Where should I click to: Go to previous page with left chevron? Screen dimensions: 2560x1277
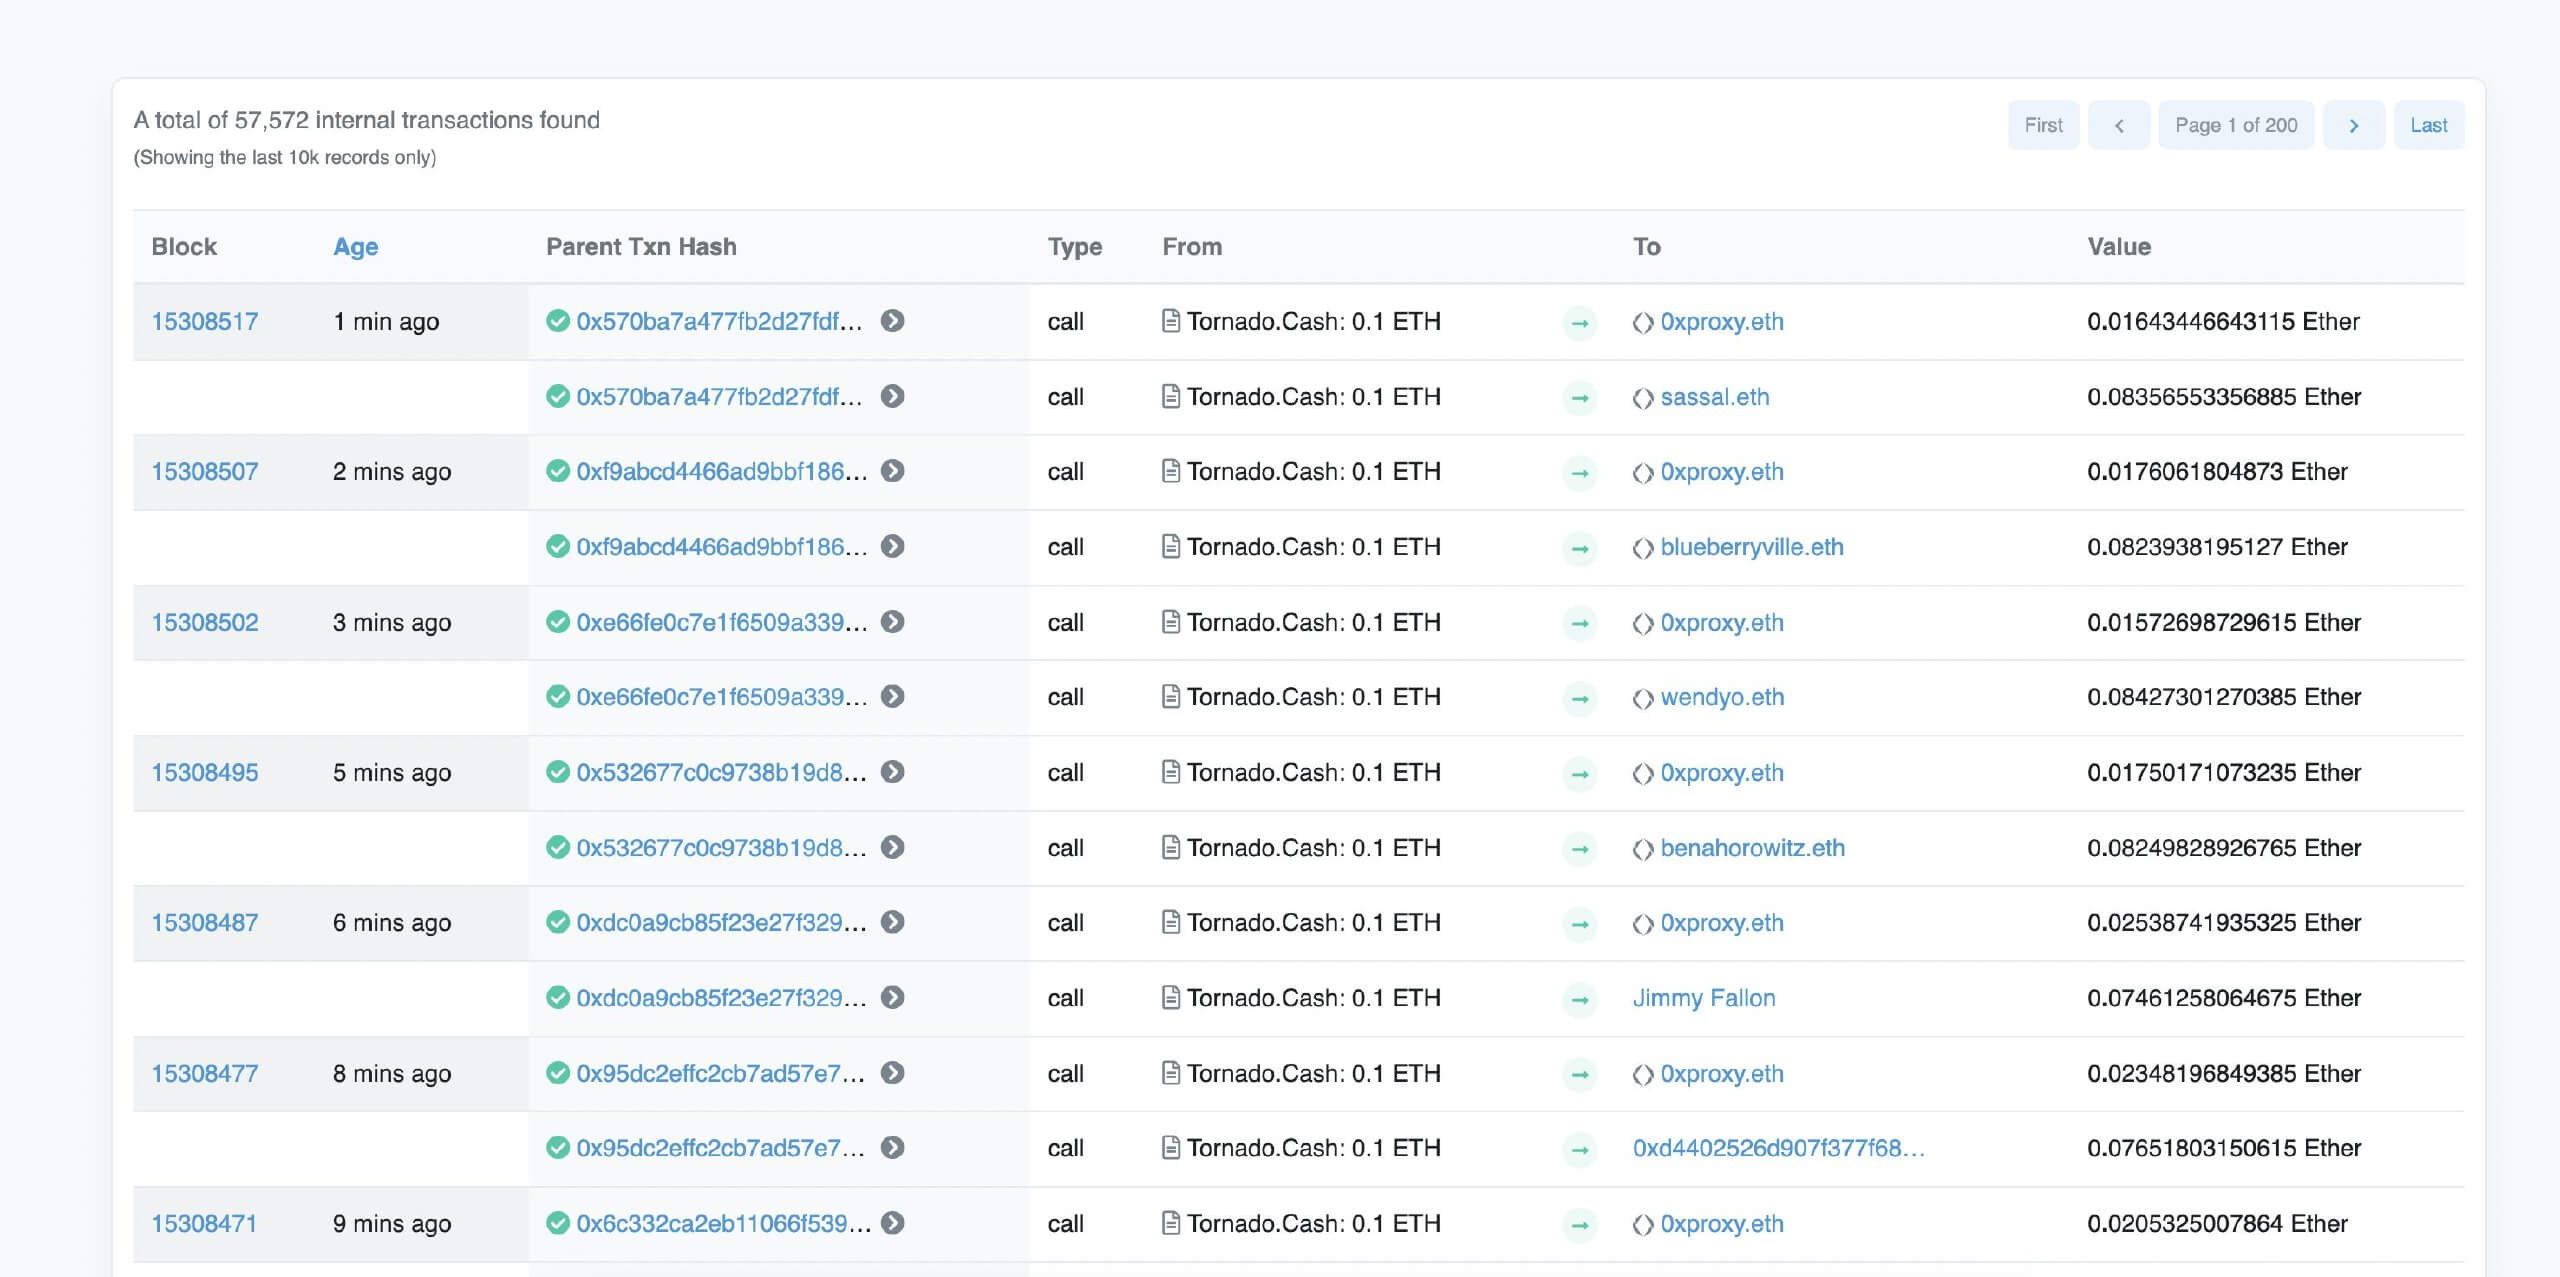click(2119, 126)
